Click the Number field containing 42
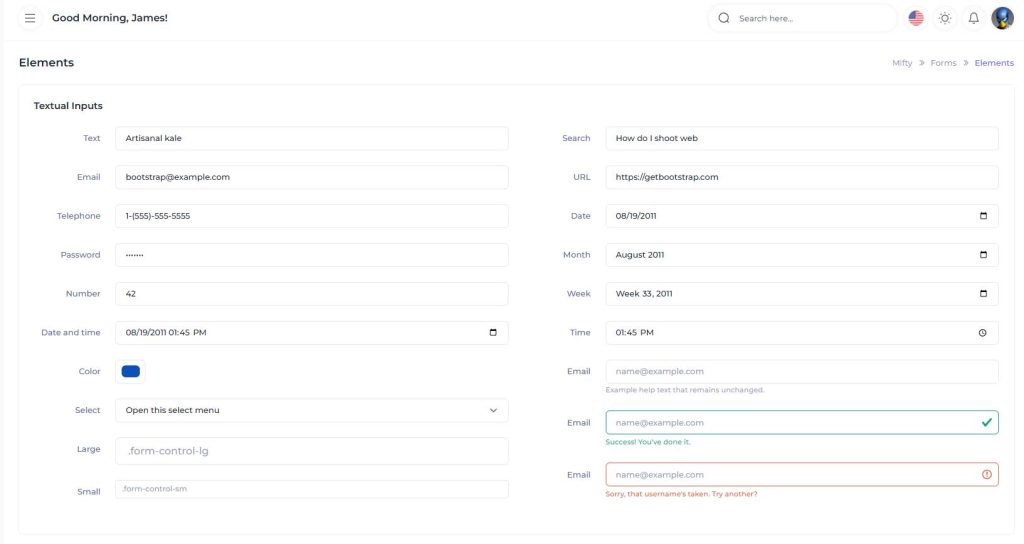Image resolution: width=1024 pixels, height=544 pixels. tap(311, 294)
